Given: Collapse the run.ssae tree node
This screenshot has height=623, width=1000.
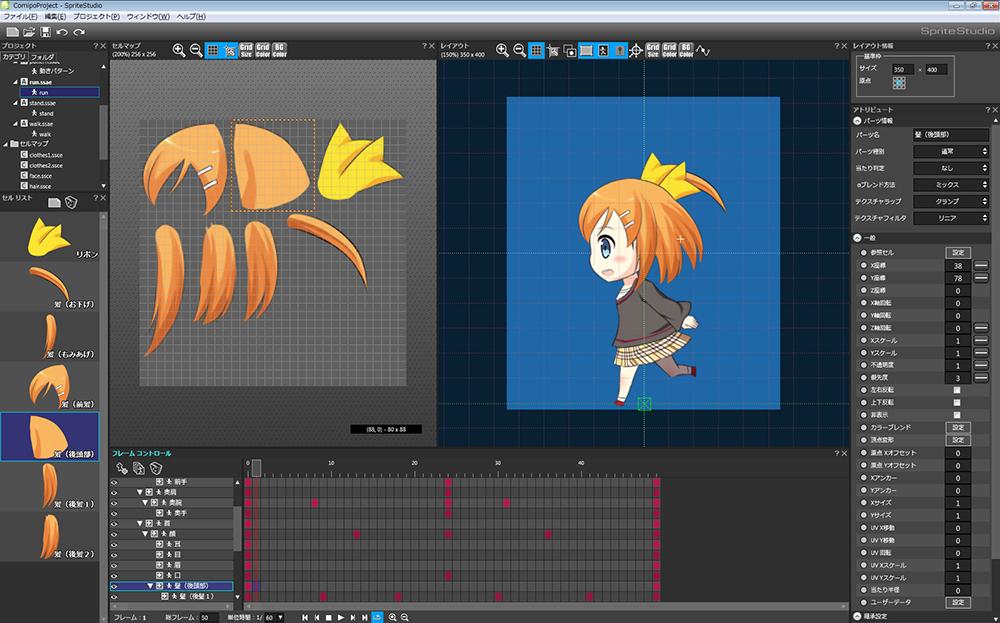Looking at the screenshot, I should coord(16,82).
